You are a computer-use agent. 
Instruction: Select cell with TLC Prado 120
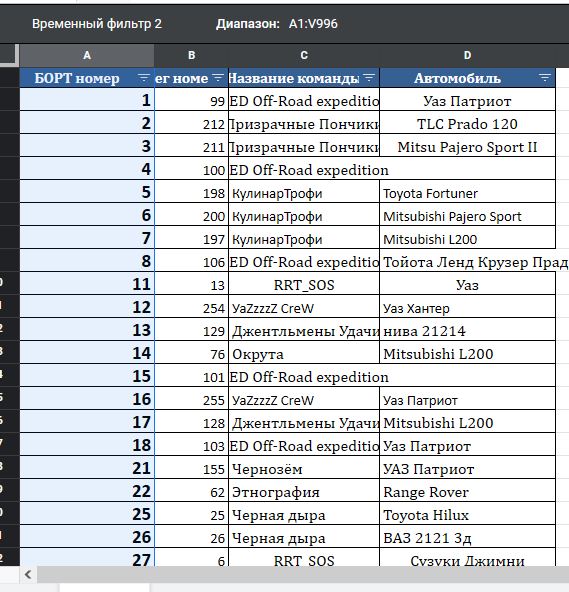coord(467,124)
